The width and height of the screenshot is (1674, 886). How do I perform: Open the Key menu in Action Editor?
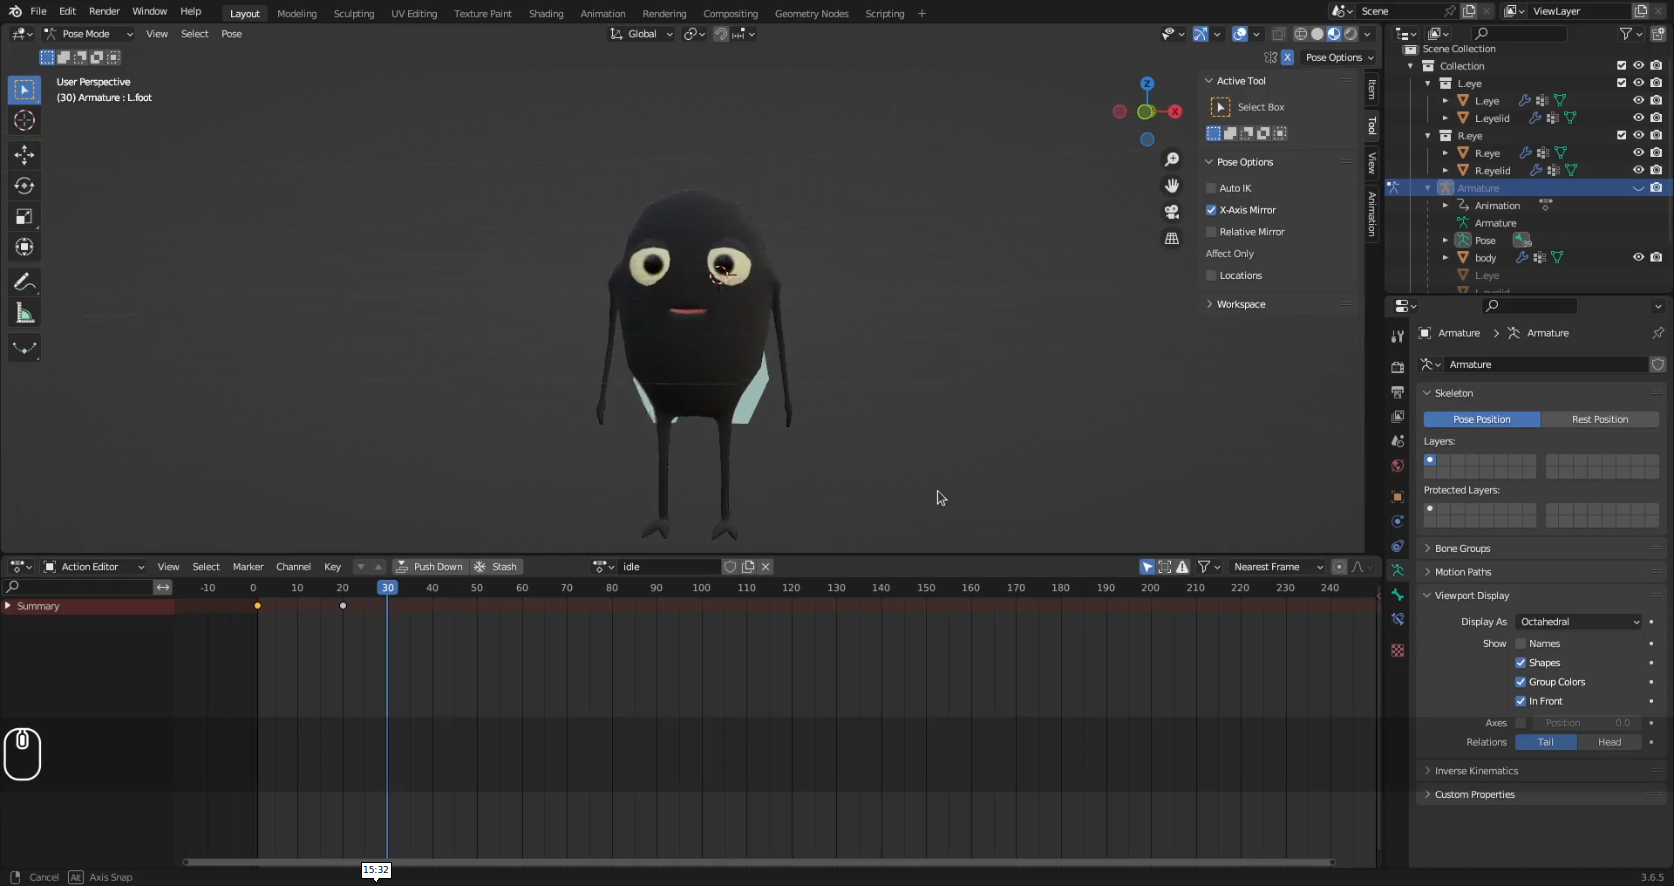tap(333, 567)
